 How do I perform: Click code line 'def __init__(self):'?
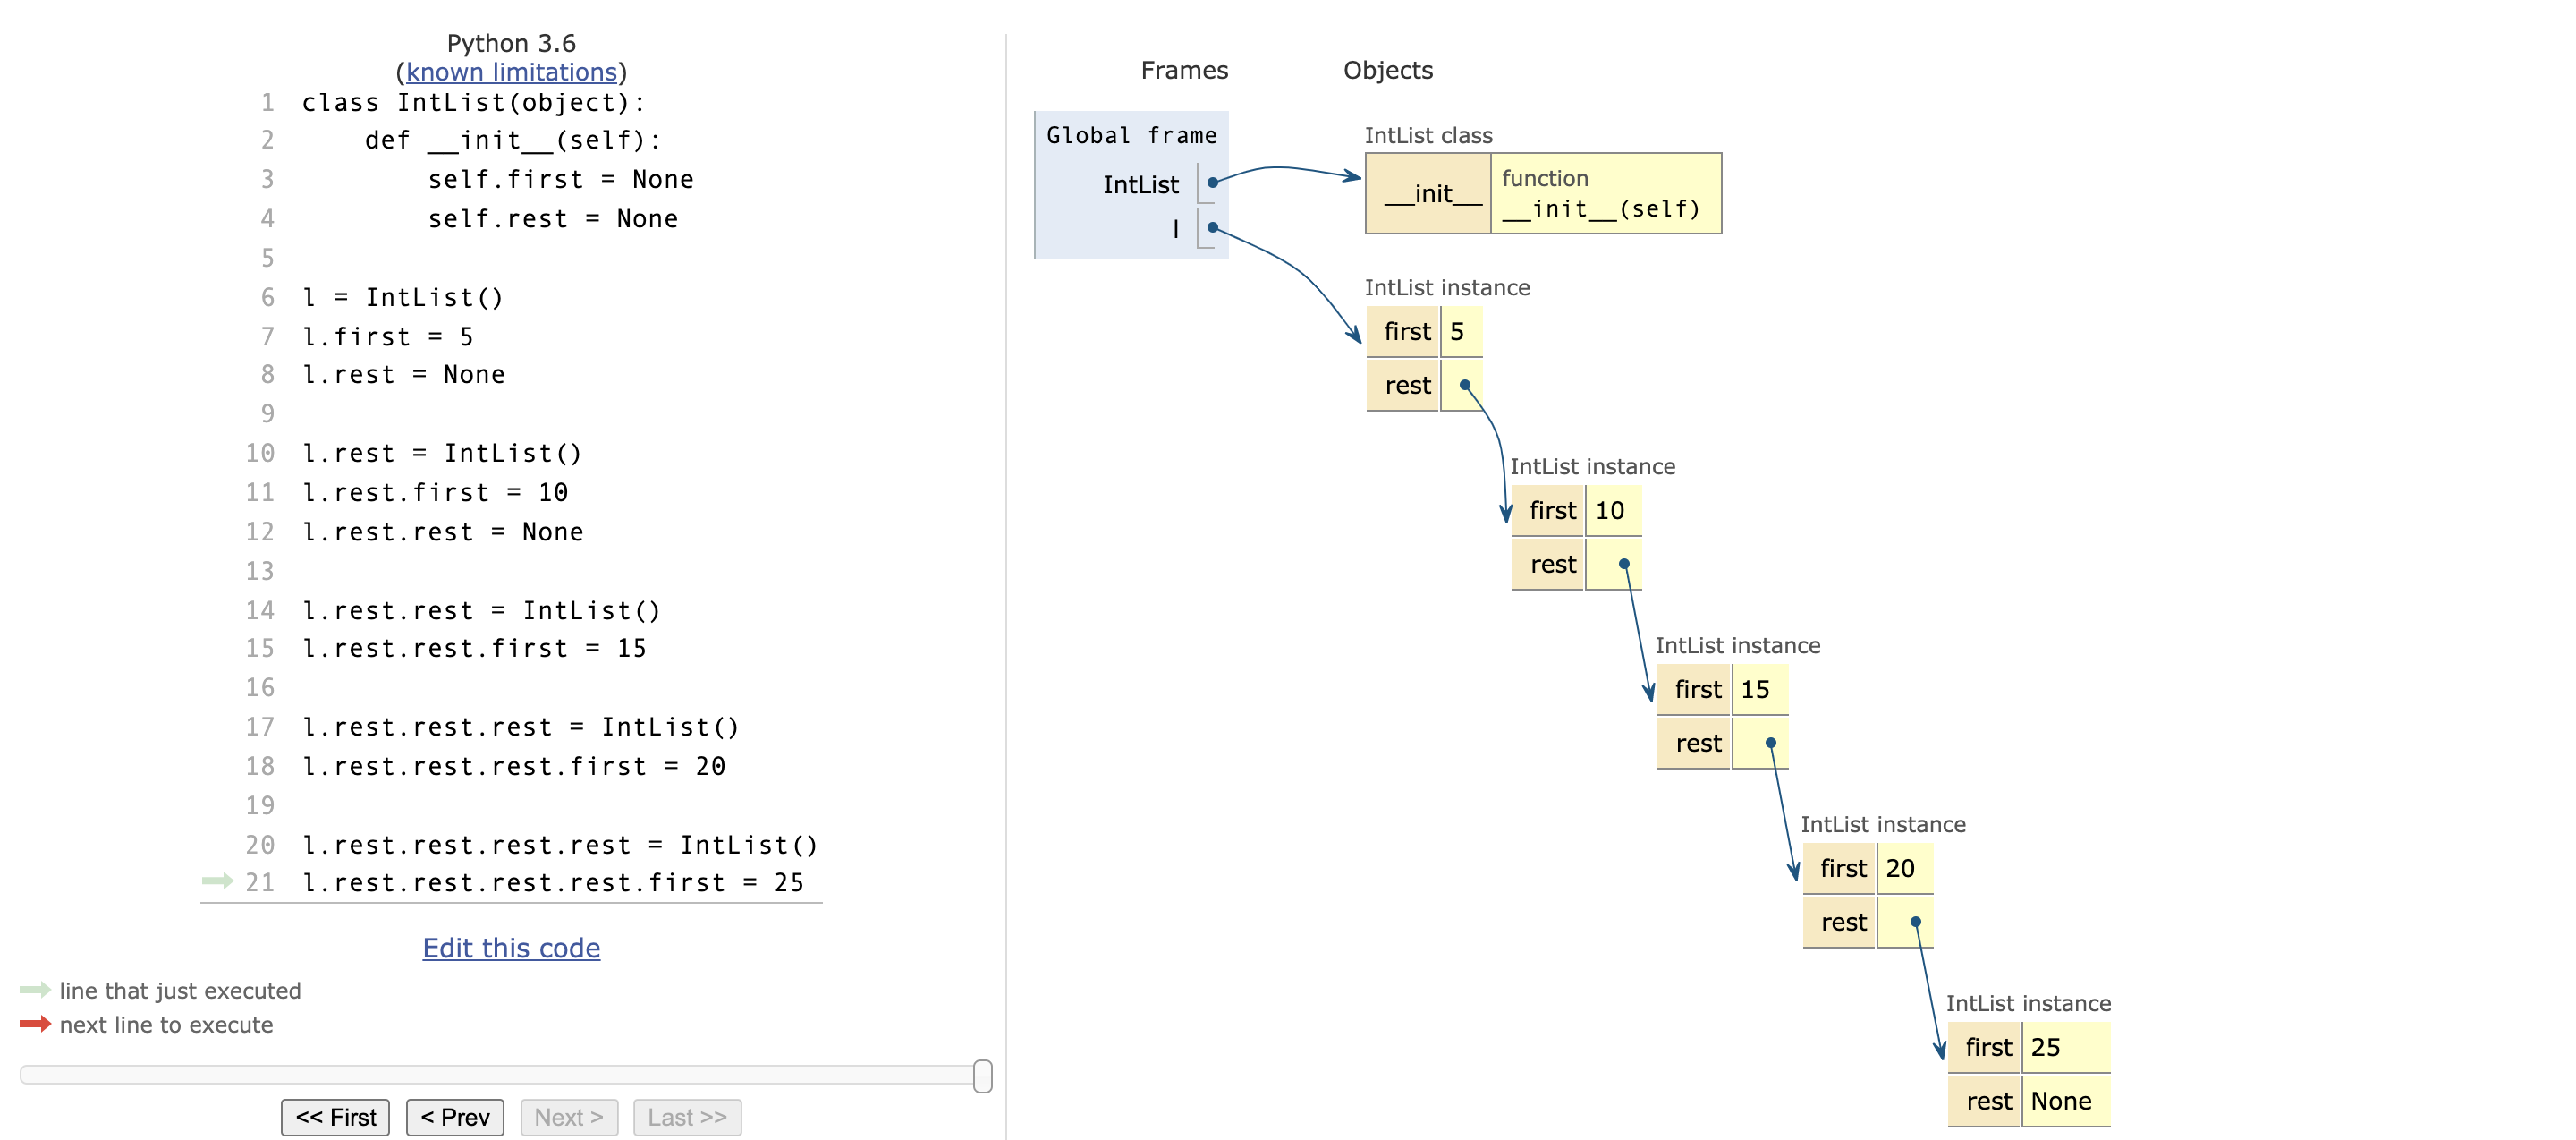tap(512, 140)
